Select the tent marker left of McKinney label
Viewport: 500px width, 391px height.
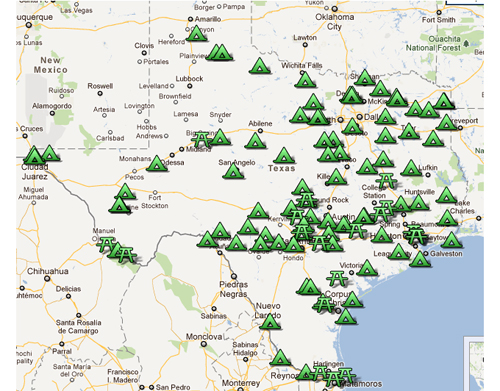coord(351,96)
